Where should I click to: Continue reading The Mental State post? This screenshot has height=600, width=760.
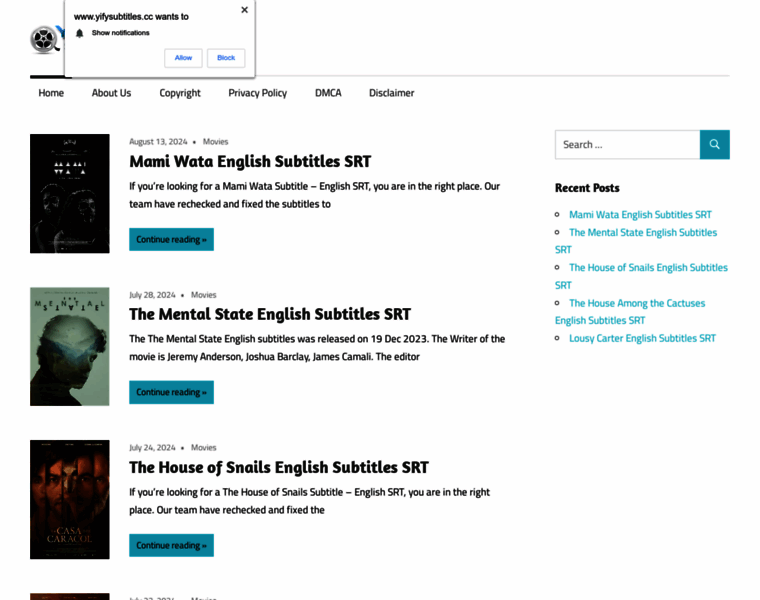click(171, 392)
